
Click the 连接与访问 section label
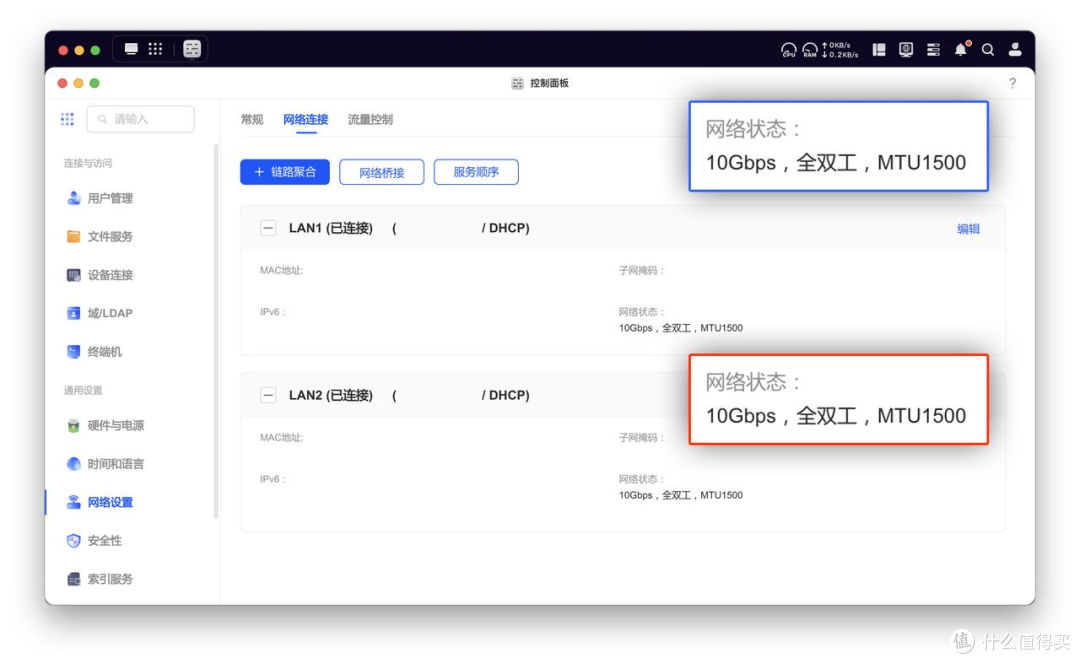click(88, 163)
